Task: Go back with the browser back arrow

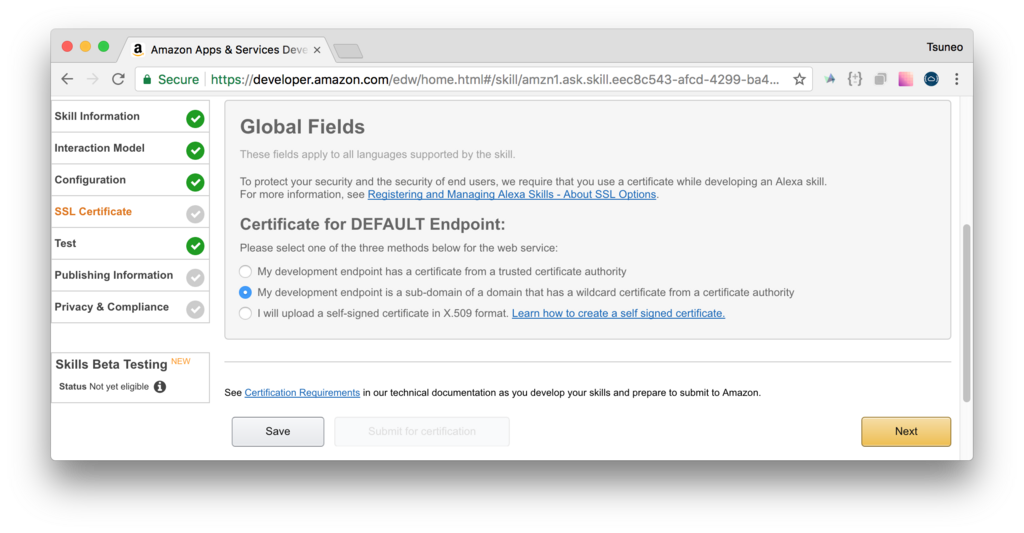Action: coord(67,79)
